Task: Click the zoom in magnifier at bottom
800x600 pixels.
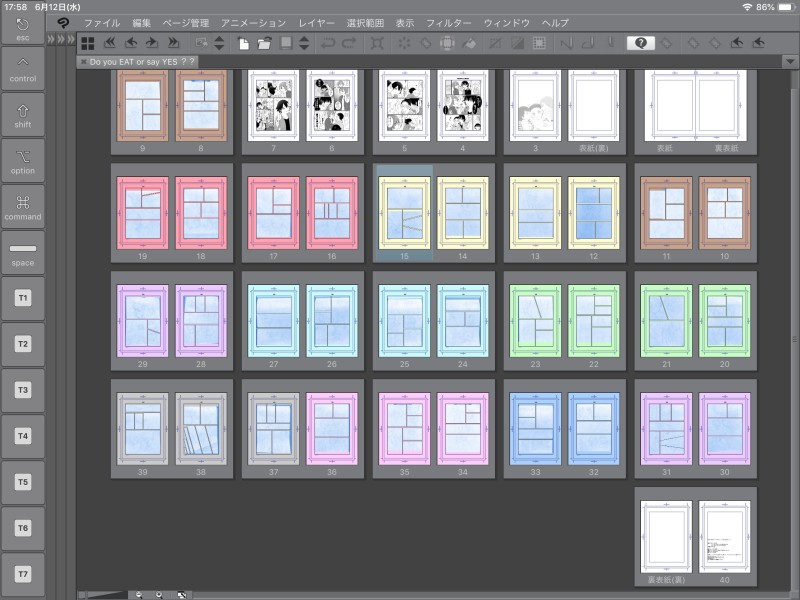Action: point(160,595)
